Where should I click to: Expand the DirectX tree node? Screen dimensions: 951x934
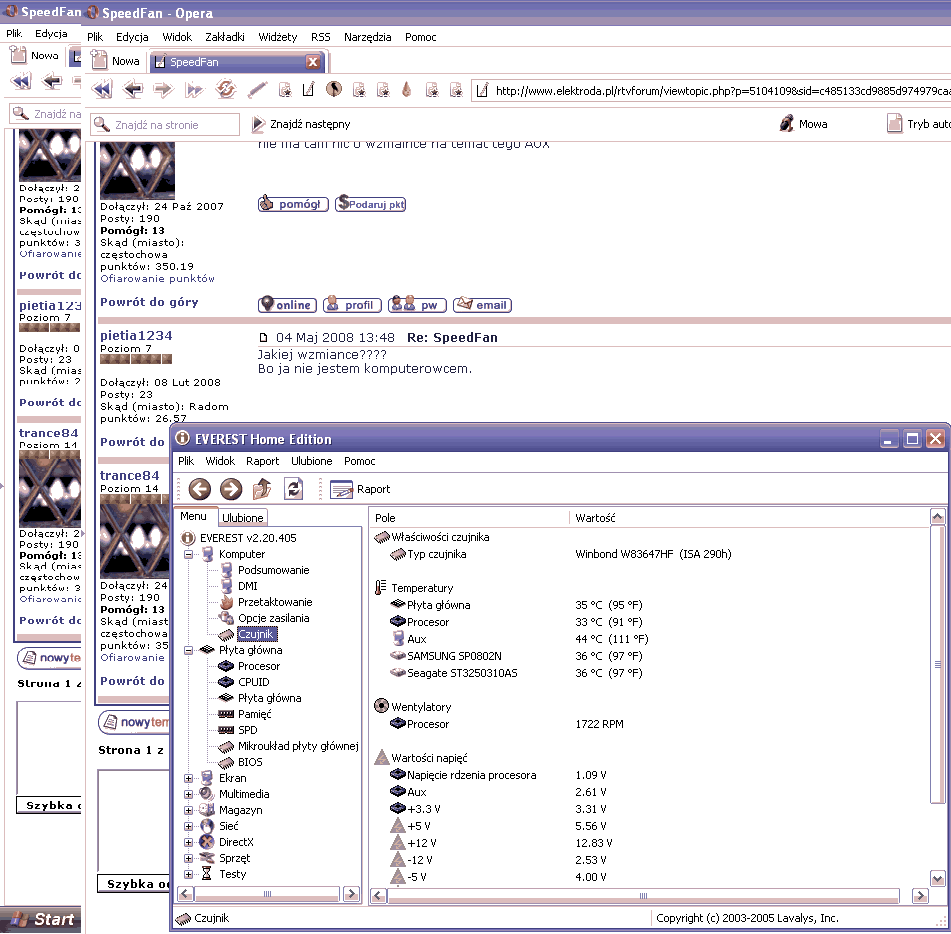tap(189, 842)
